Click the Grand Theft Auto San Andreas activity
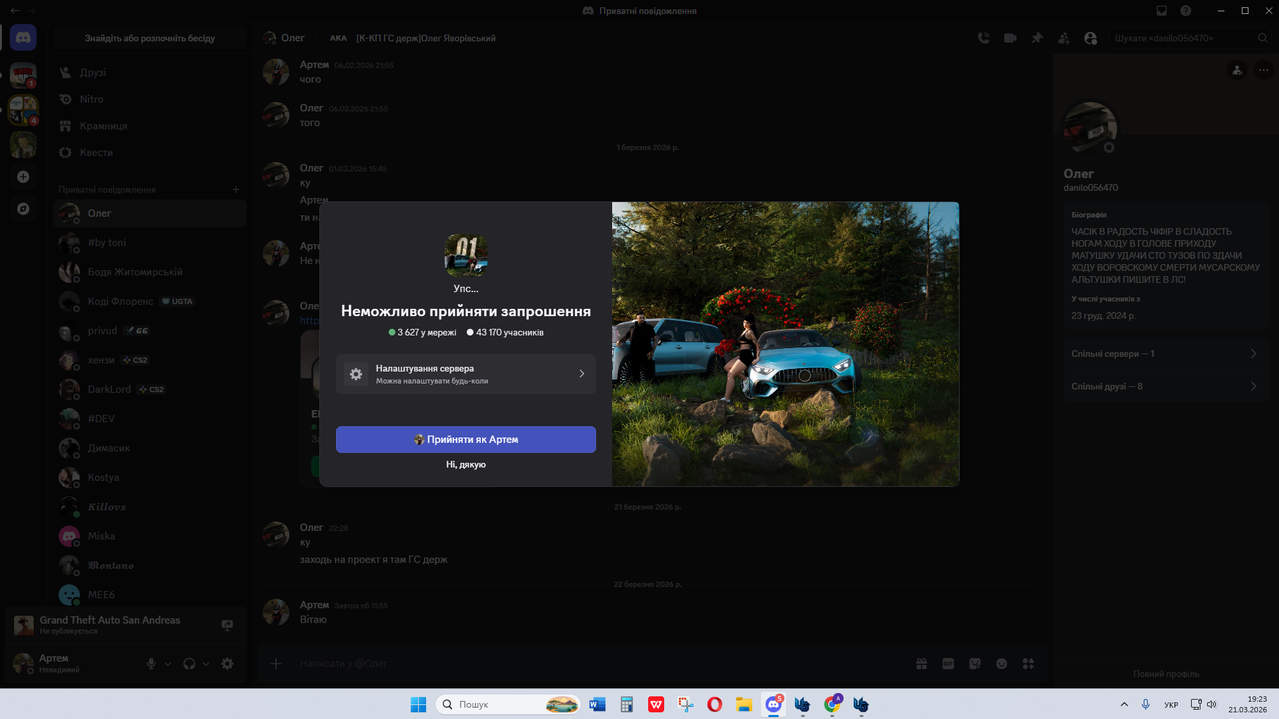Screen dimensions: 1279x719 click(110, 625)
